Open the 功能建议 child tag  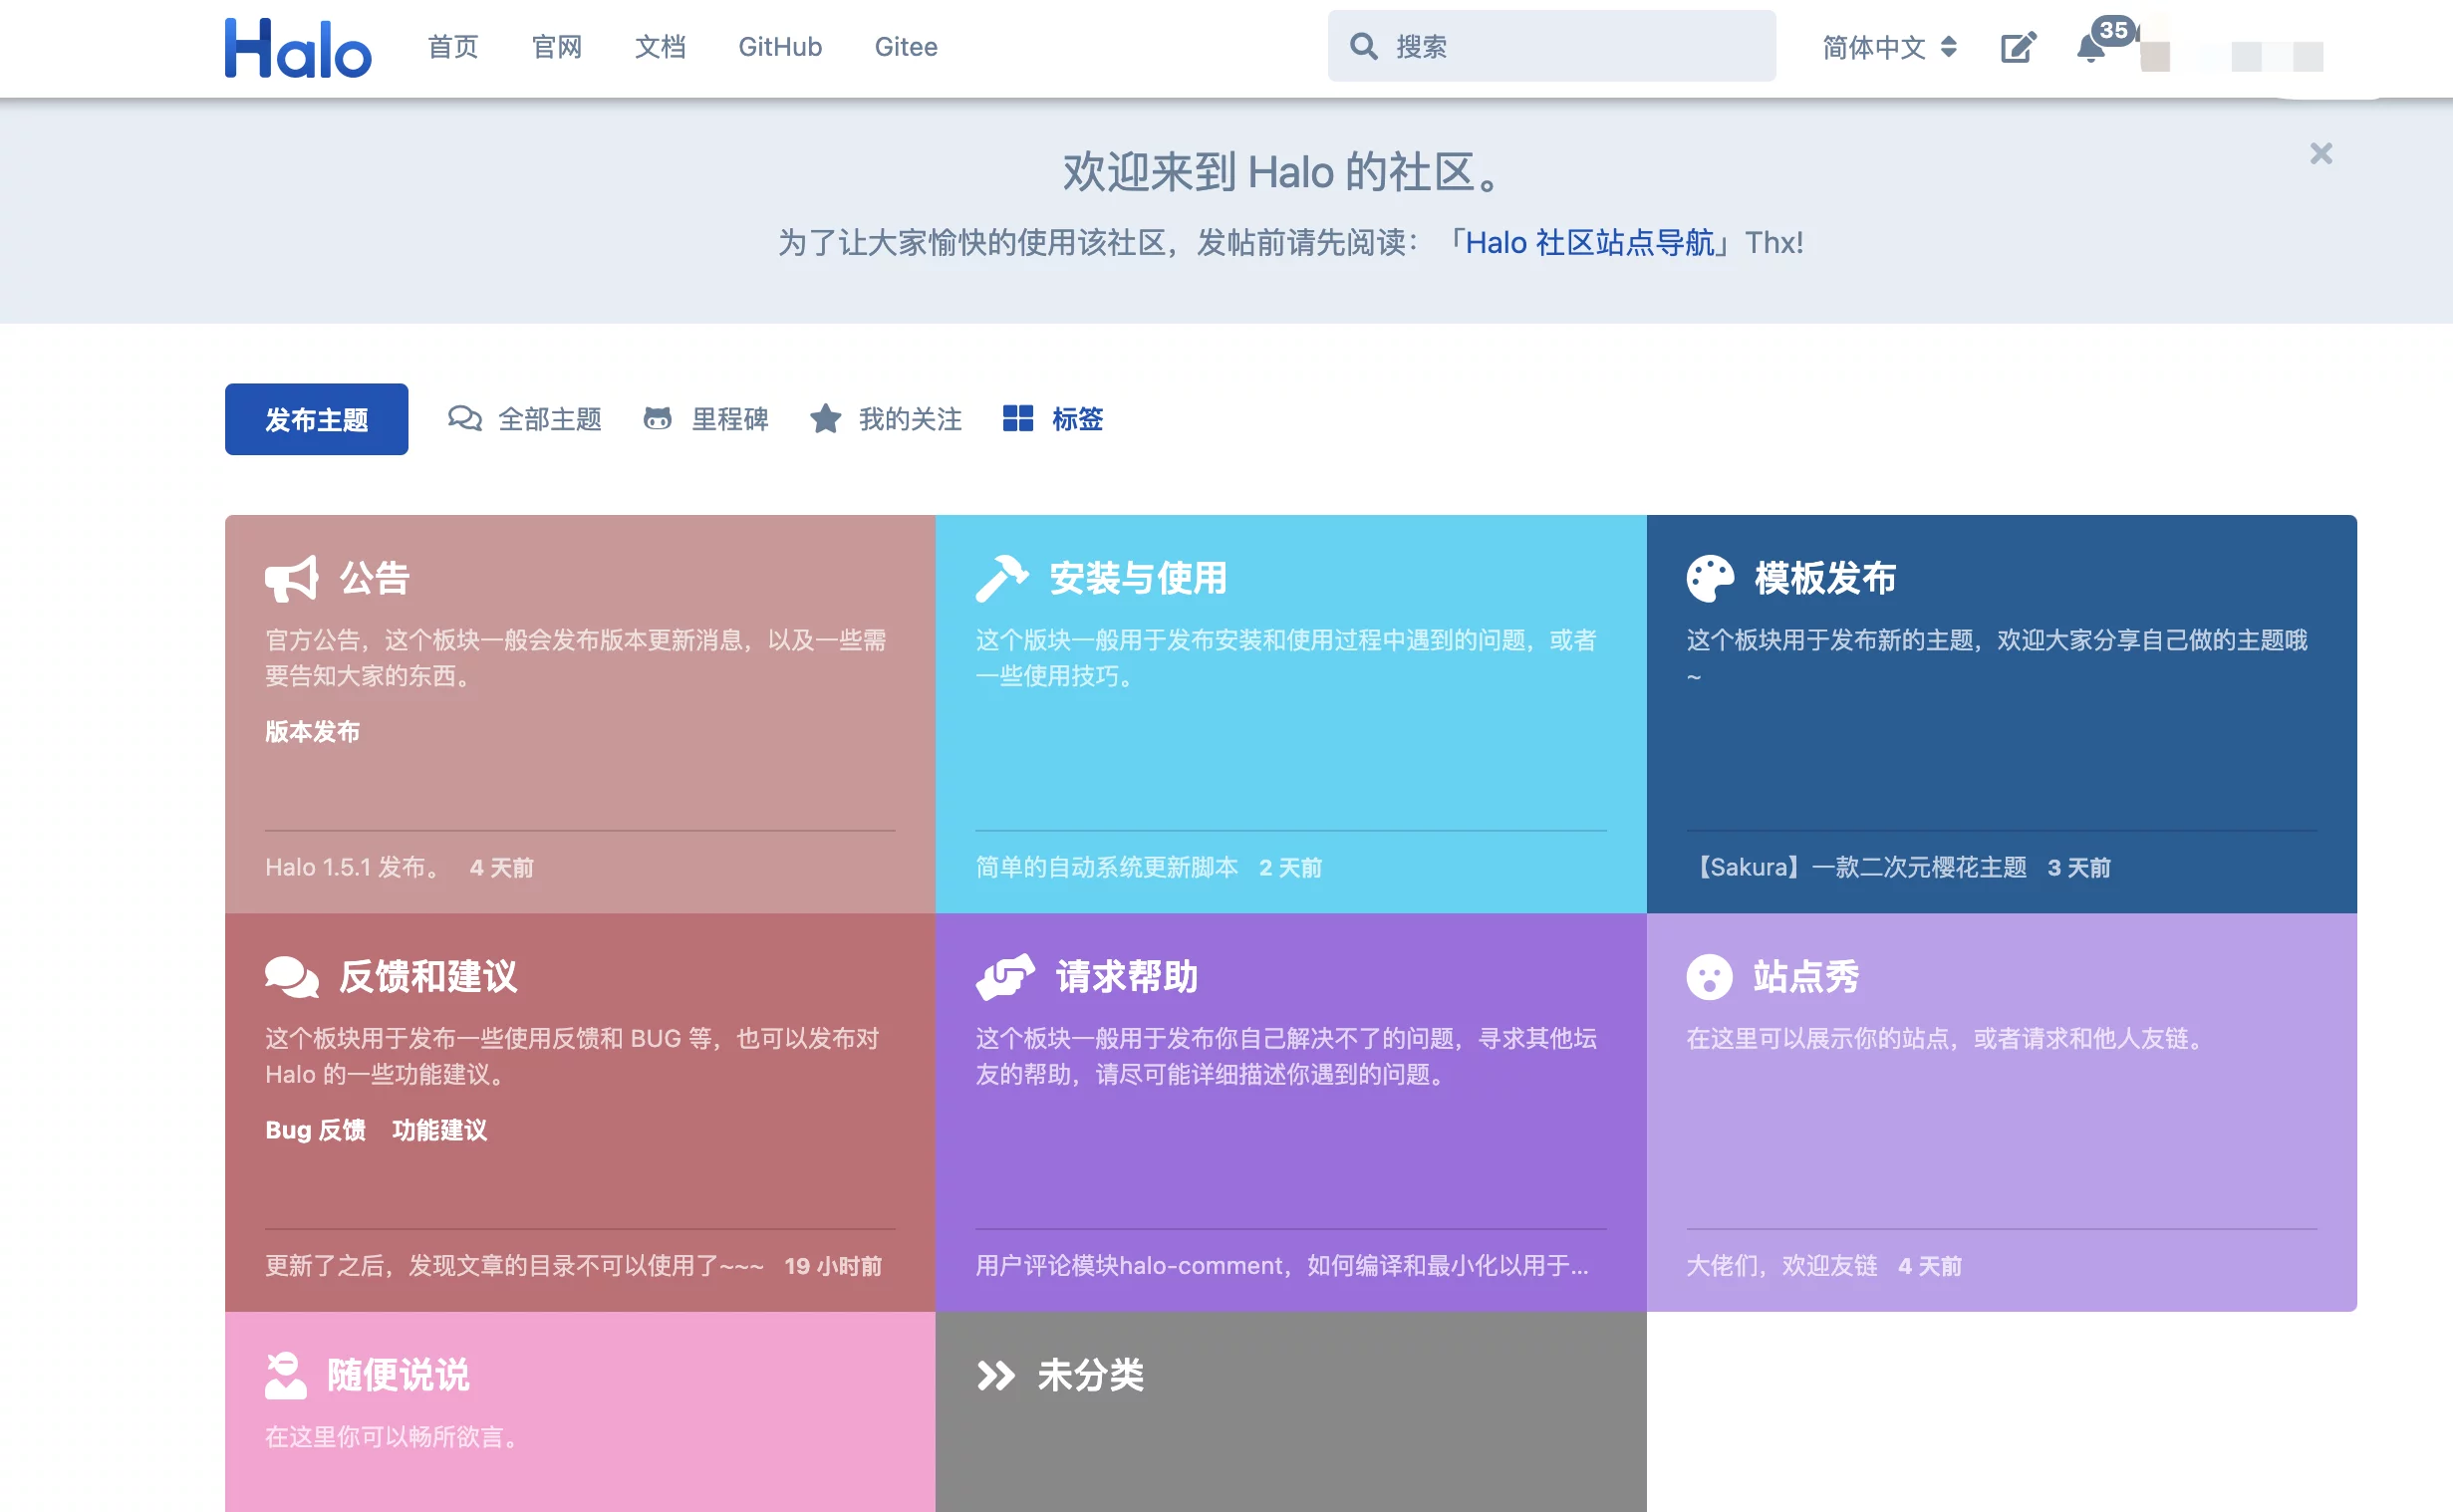439,1130
